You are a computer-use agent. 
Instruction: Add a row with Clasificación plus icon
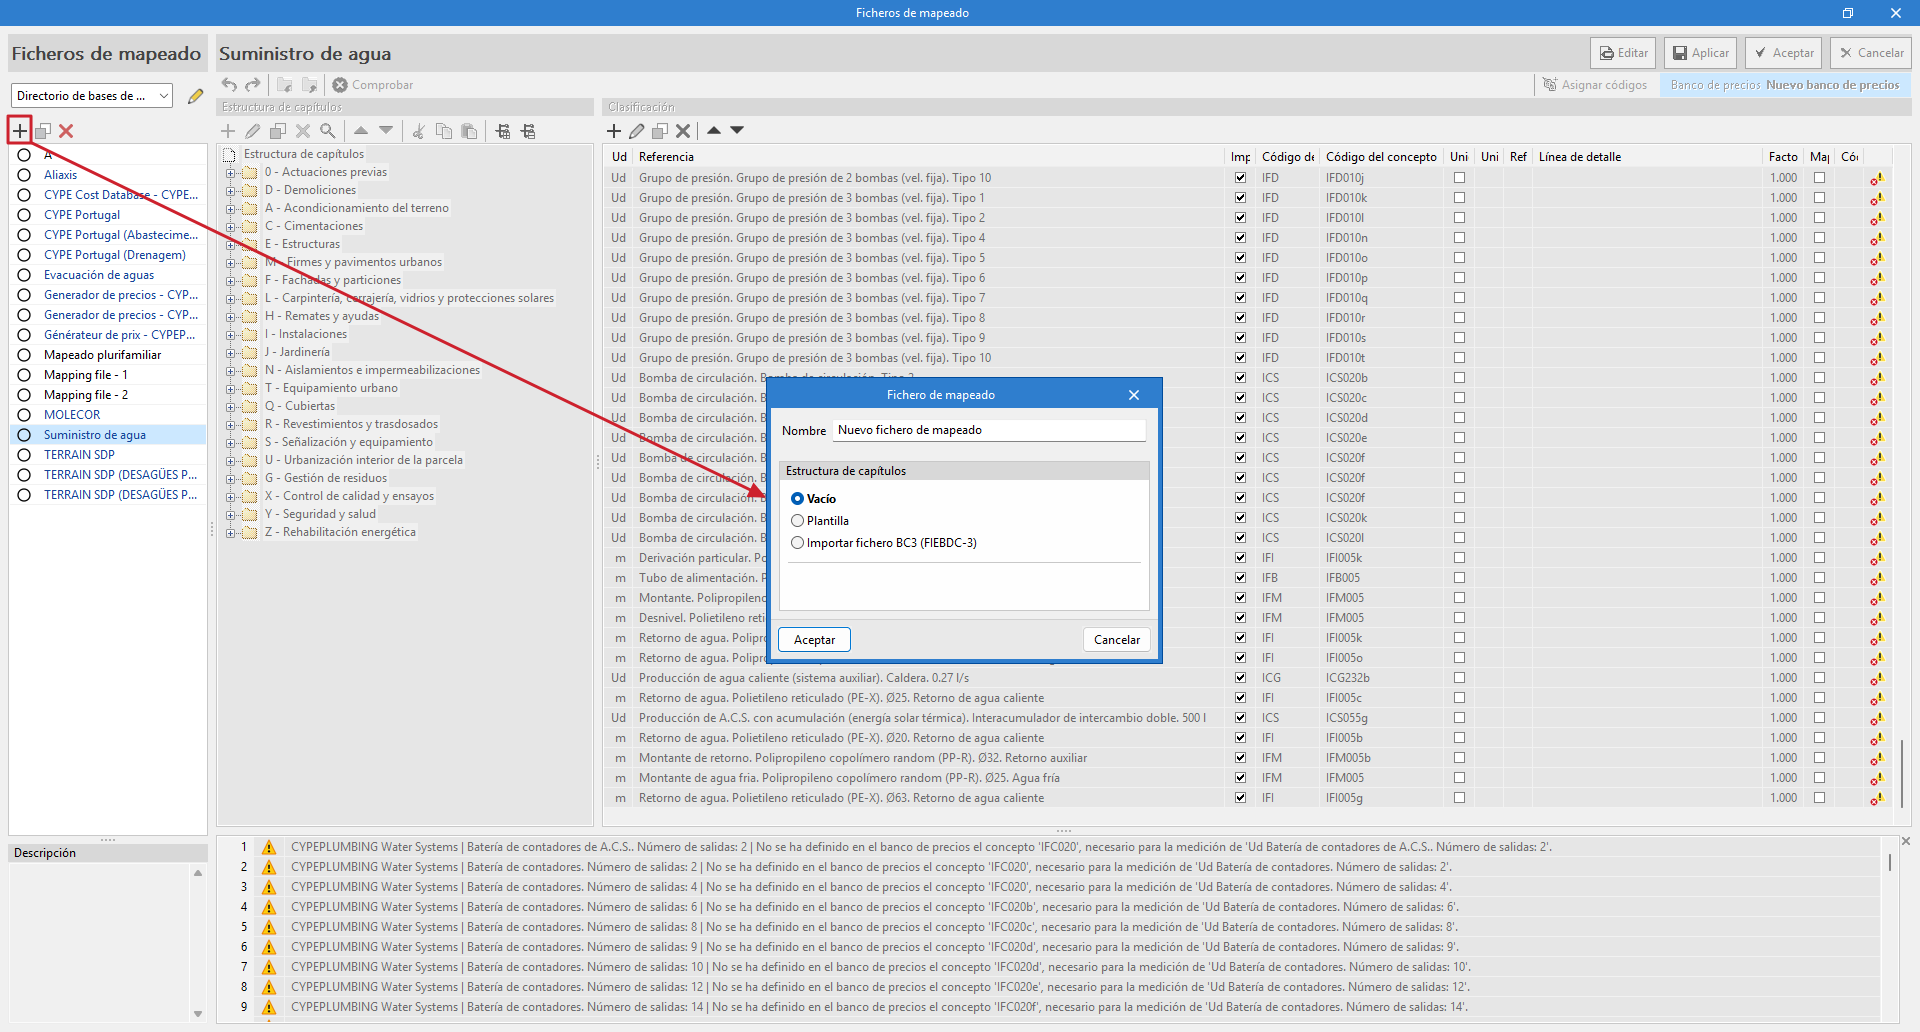(614, 131)
